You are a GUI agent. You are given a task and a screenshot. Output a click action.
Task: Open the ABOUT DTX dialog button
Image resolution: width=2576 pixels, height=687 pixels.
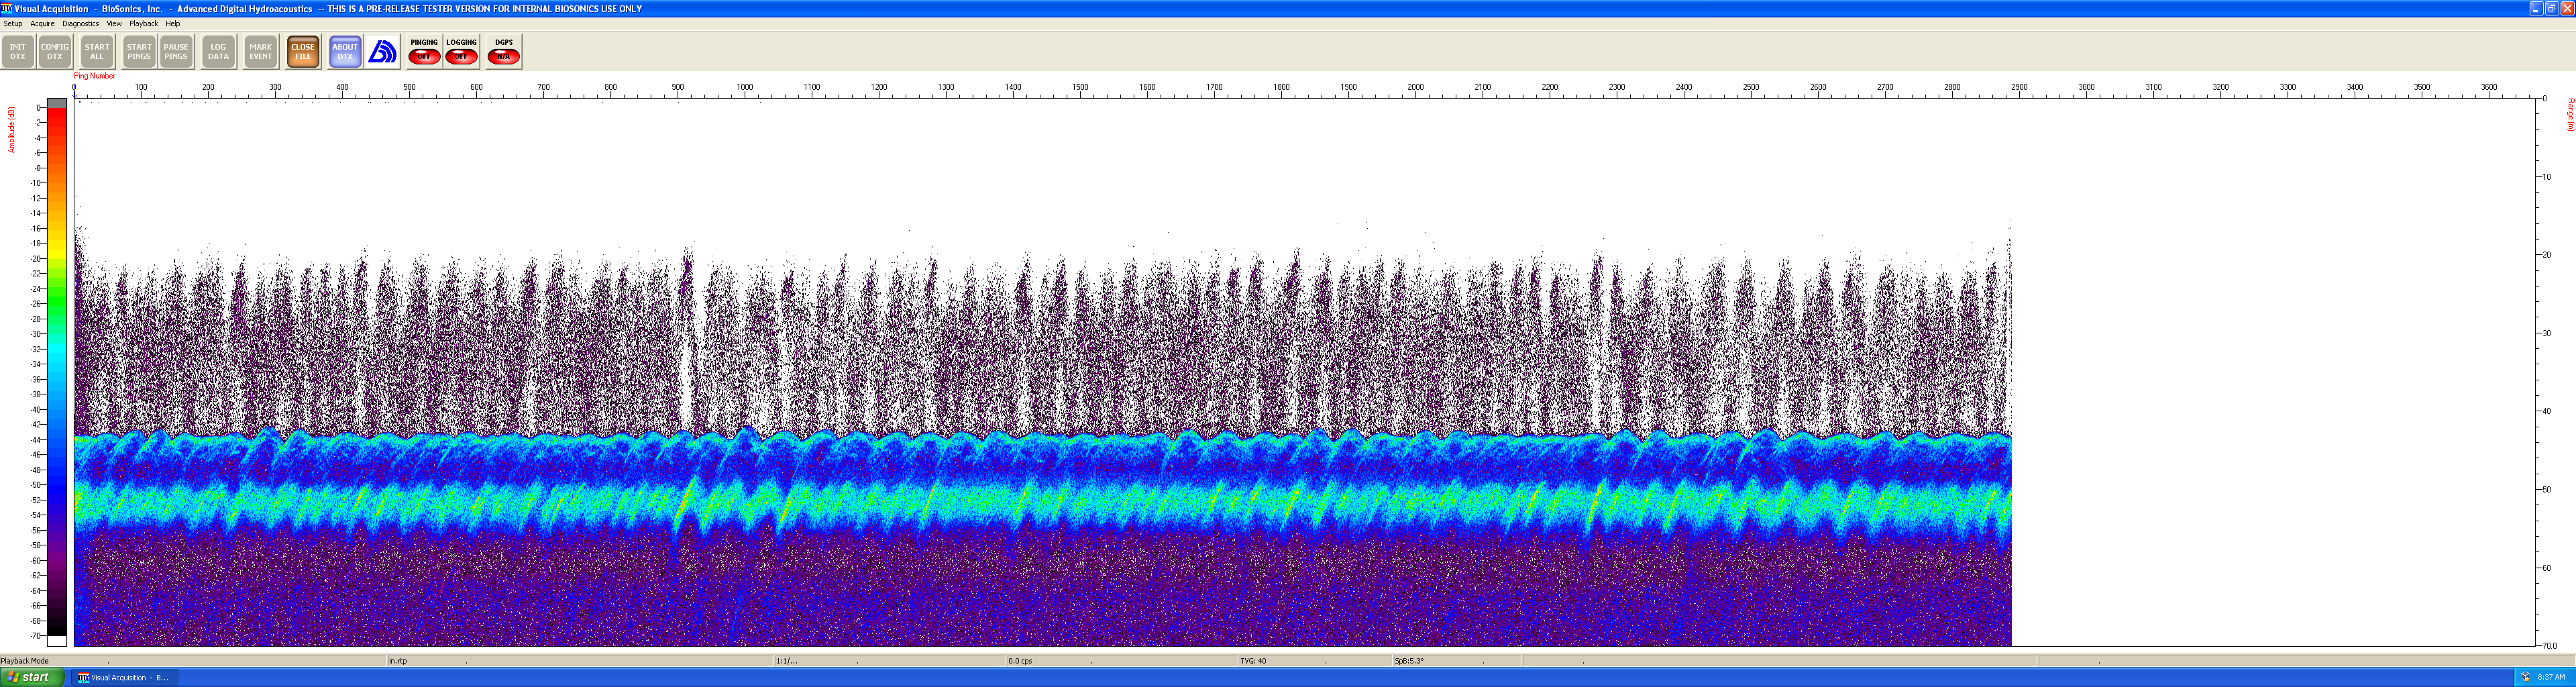345,52
